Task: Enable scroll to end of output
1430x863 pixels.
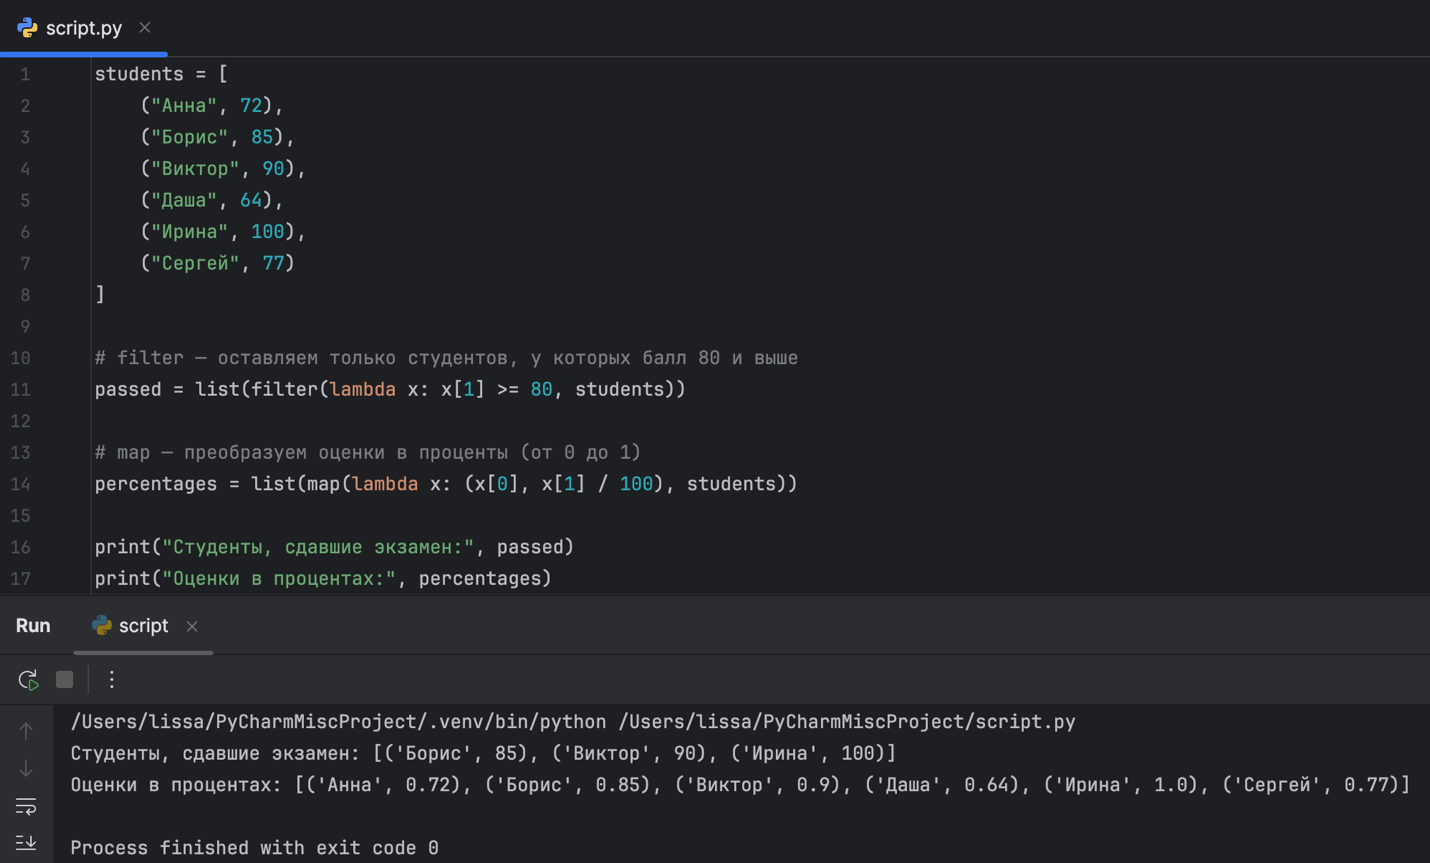Action: pyautogui.click(x=26, y=843)
